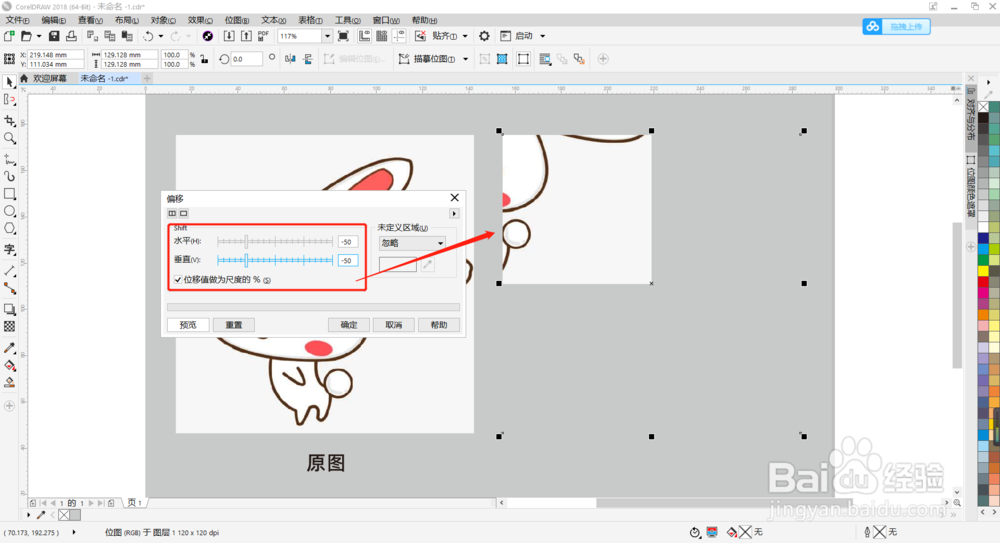Select the Zoom magnifier tool

point(10,138)
